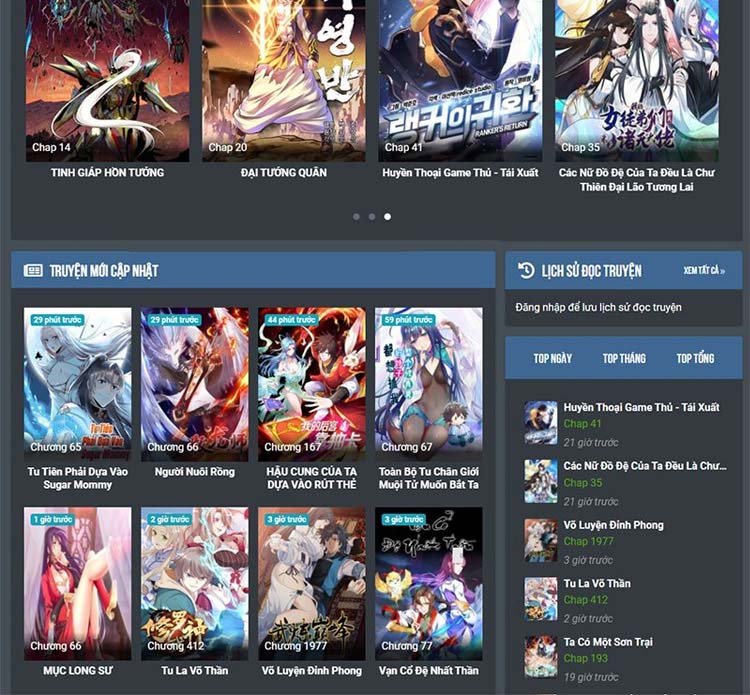Open Vạn Cổ Đệ Nhất Thần cover
Screen dimensions: 750x695
[x=428, y=582]
